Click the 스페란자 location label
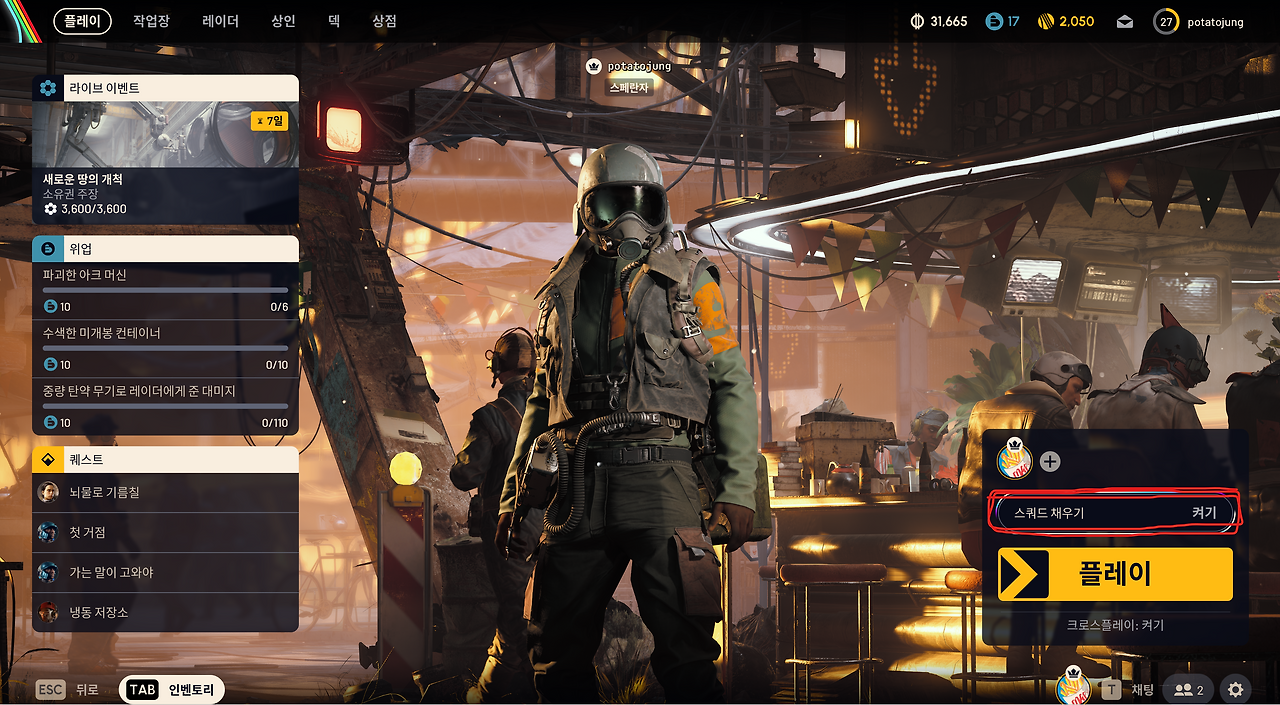The height and width of the screenshot is (705, 1280). [630, 88]
